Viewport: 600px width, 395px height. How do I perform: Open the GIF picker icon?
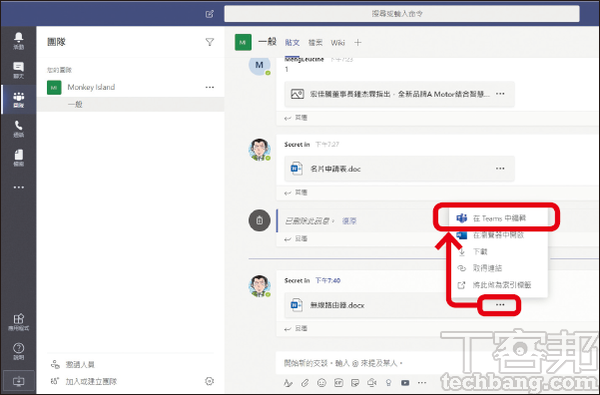coord(338,383)
